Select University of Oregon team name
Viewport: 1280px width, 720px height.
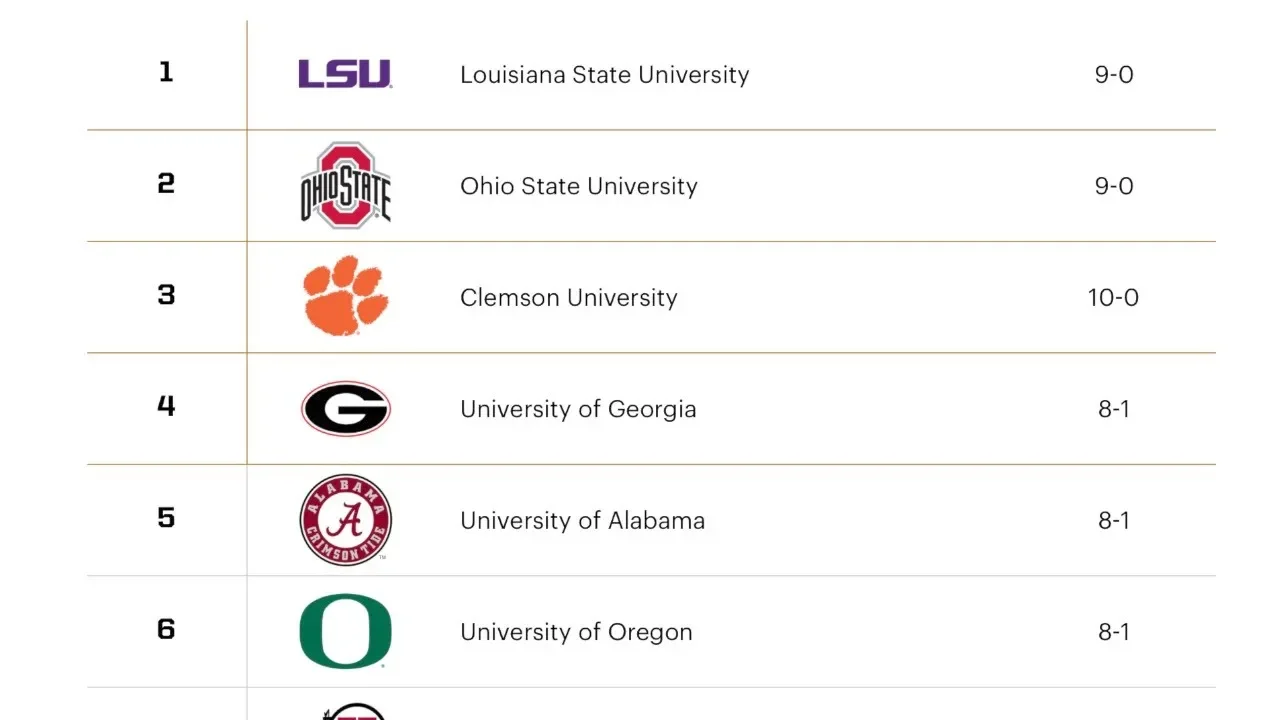[x=576, y=632]
